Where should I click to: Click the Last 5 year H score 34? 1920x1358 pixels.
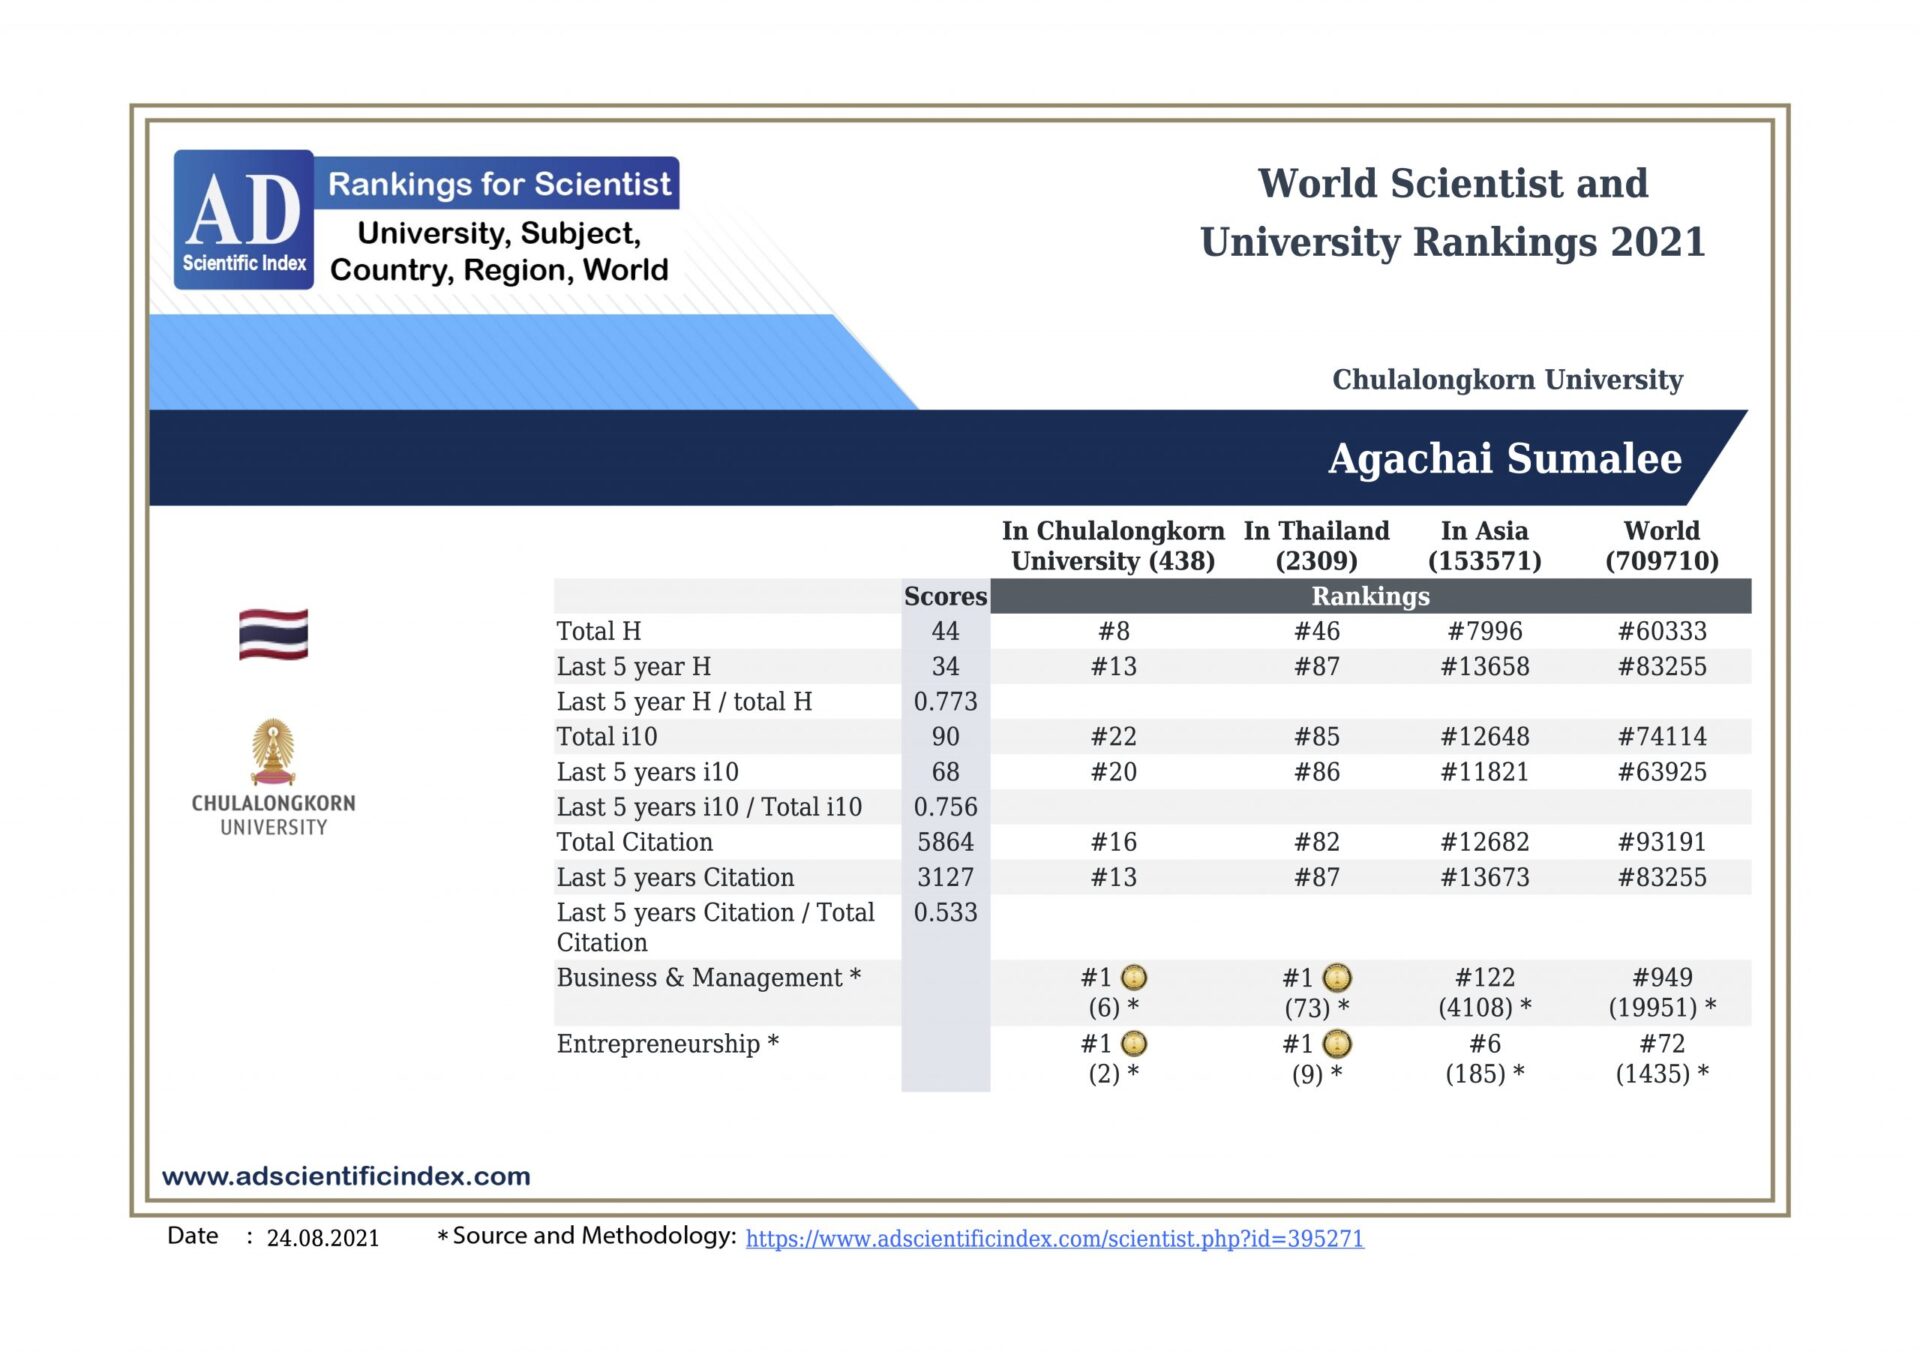coord(945,666)
